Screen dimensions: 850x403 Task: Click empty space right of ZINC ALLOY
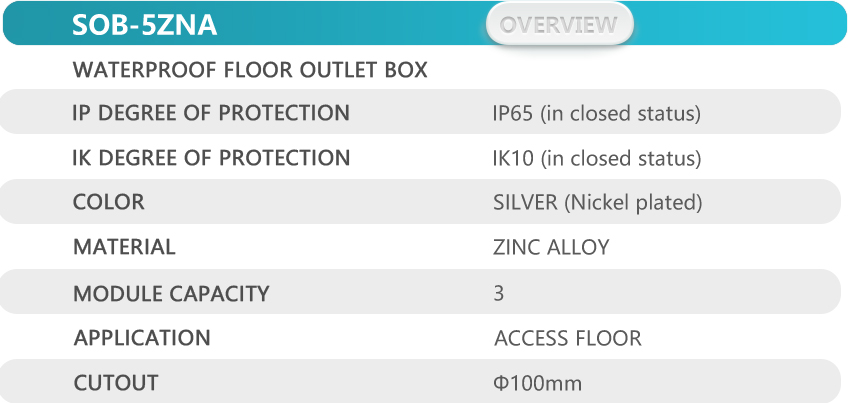[726, 247]
